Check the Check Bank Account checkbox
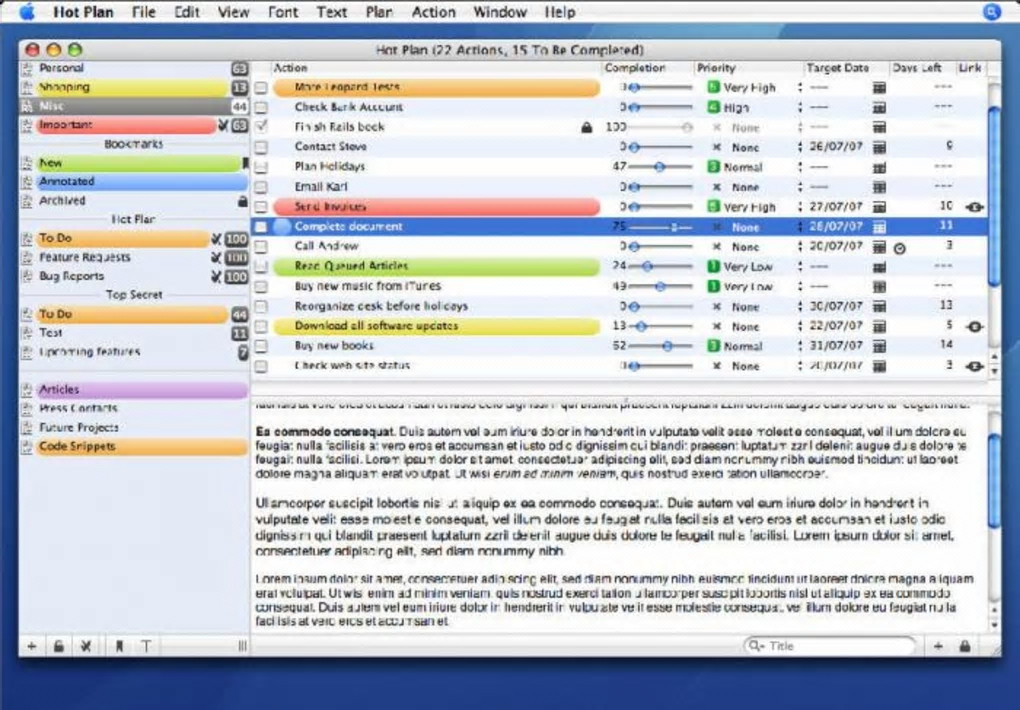Screen dimensions: 1020x710 [x=261, y=107]
